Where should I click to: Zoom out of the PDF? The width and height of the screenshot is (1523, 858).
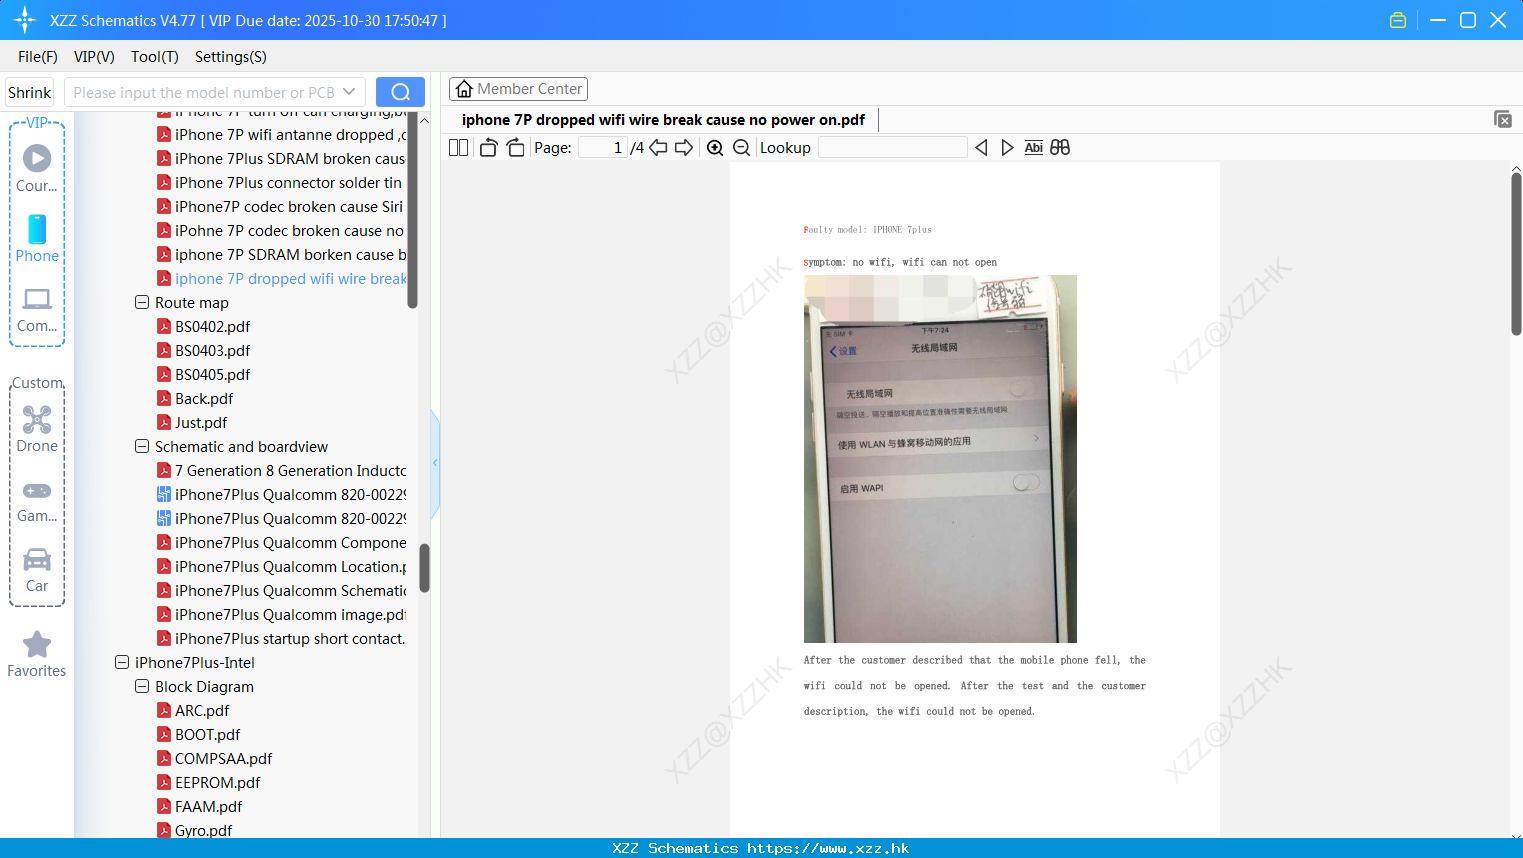742,147
